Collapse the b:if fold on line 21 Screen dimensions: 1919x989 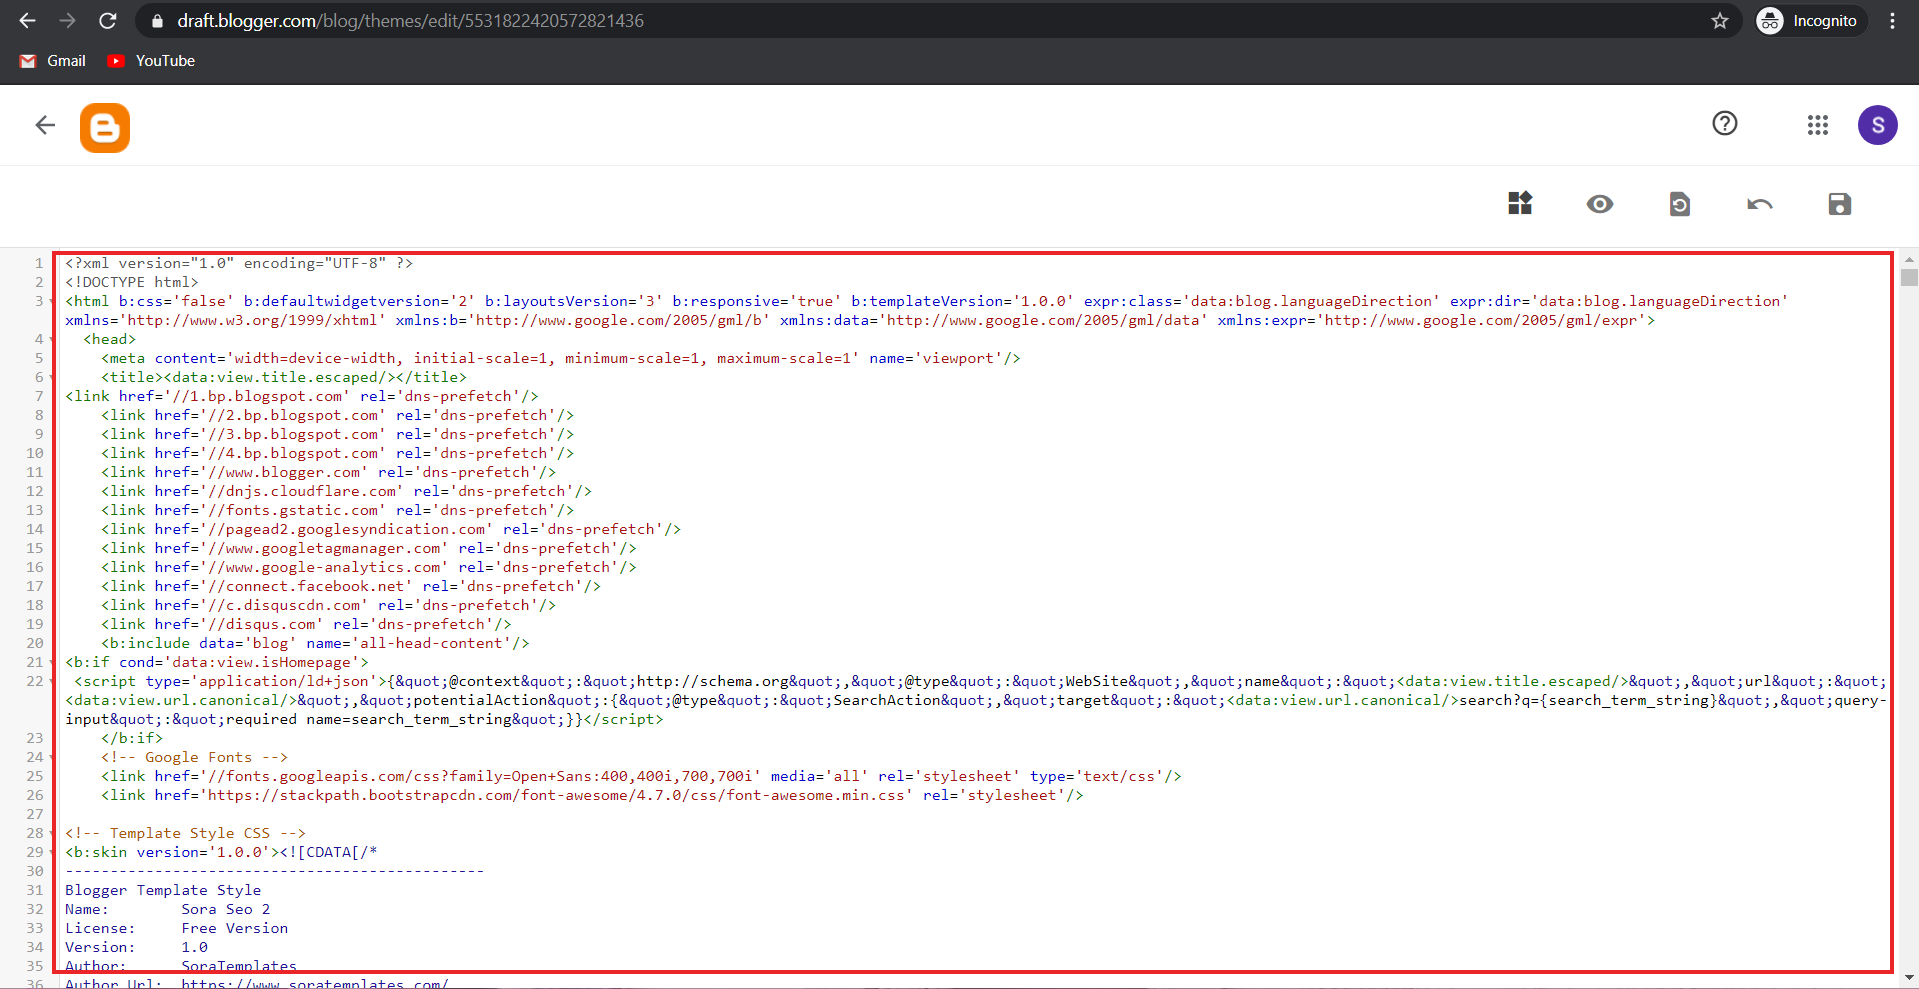[52, 662]
